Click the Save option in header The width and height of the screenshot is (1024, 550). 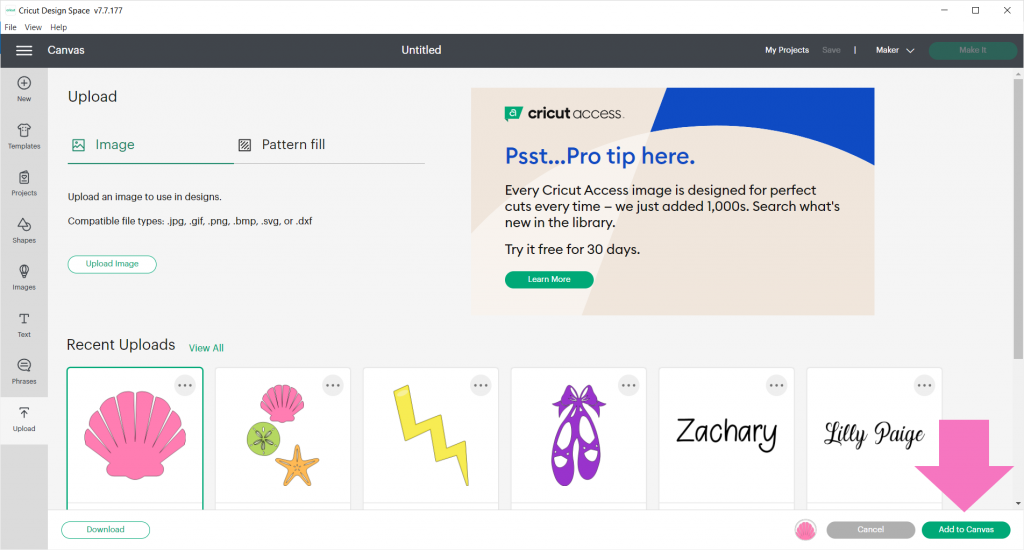831,50
